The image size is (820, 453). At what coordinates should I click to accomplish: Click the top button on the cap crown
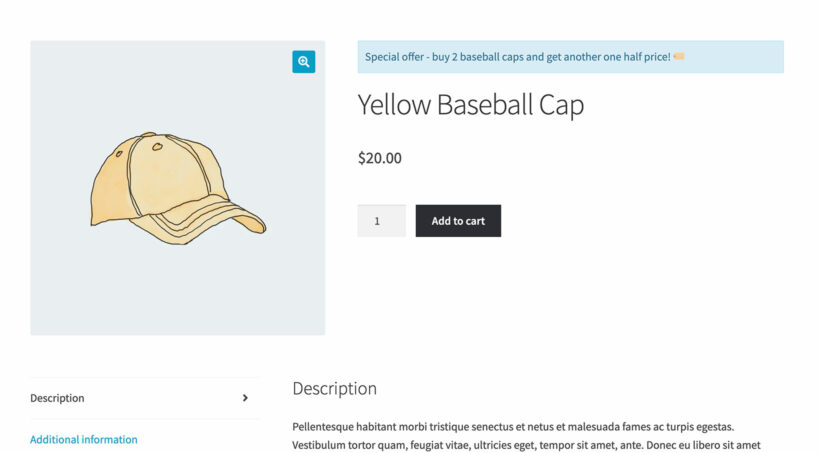[148, 135]
